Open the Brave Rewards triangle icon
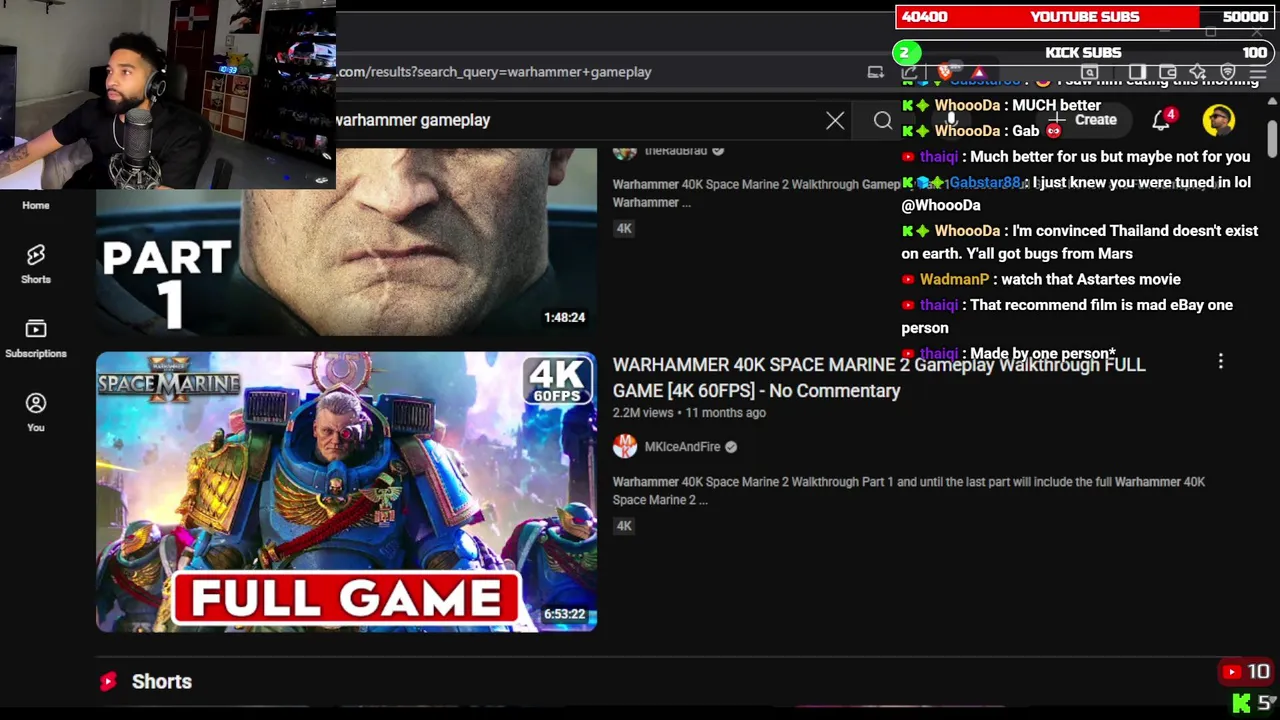1280x720 pixels. tap(979, 72)
